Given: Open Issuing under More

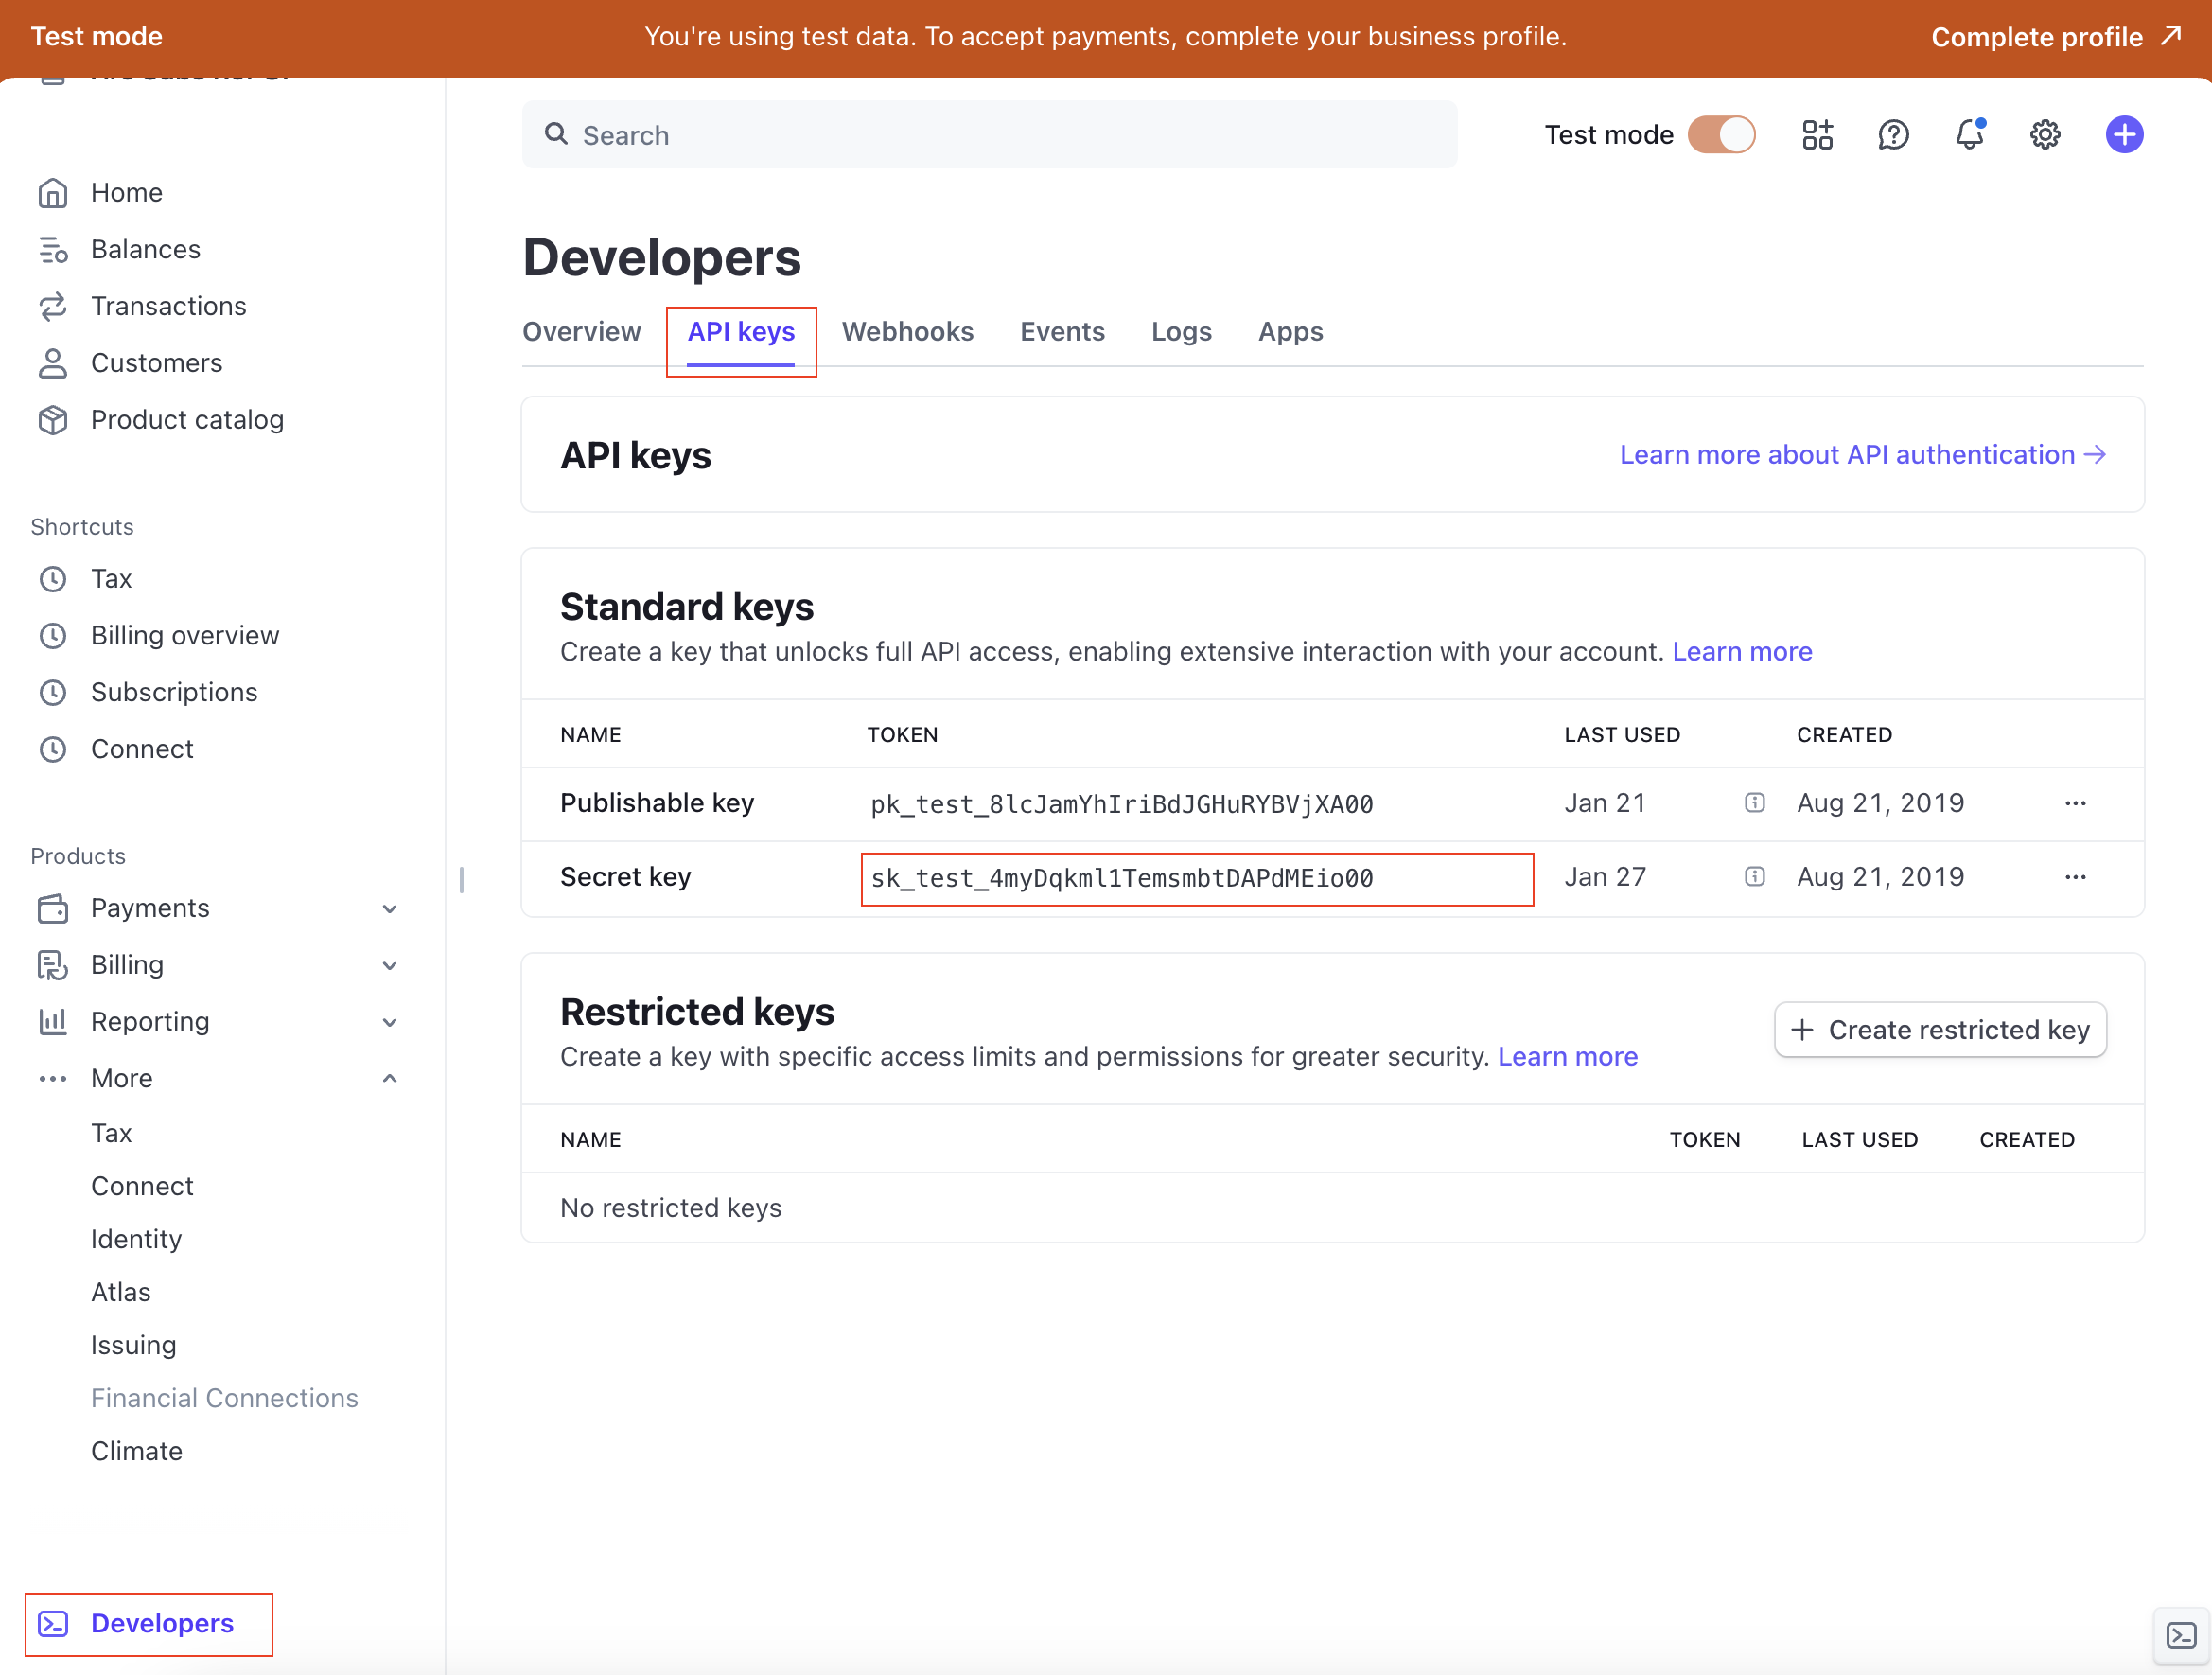Looking at the screenshot, I should pos(133,1346).
